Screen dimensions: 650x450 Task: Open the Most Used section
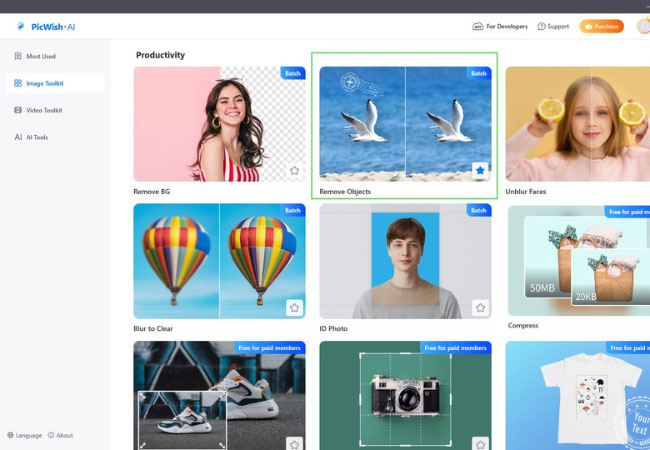coord(40,57)
